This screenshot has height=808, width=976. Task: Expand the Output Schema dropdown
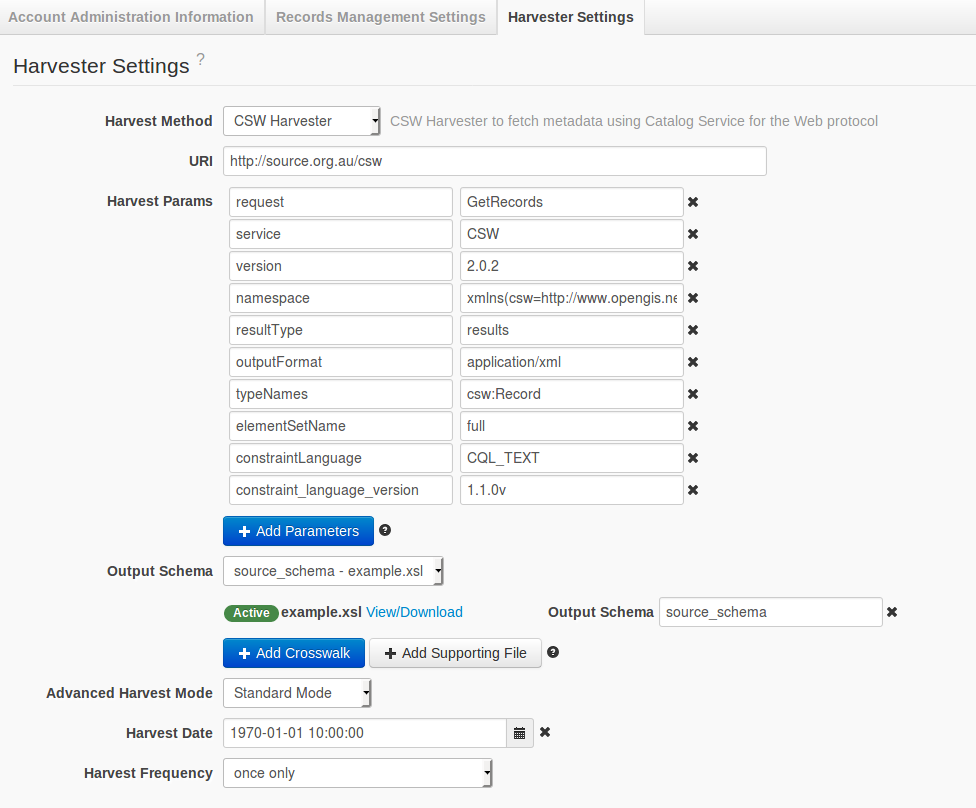pyautogui.click(x=333, y=571)
